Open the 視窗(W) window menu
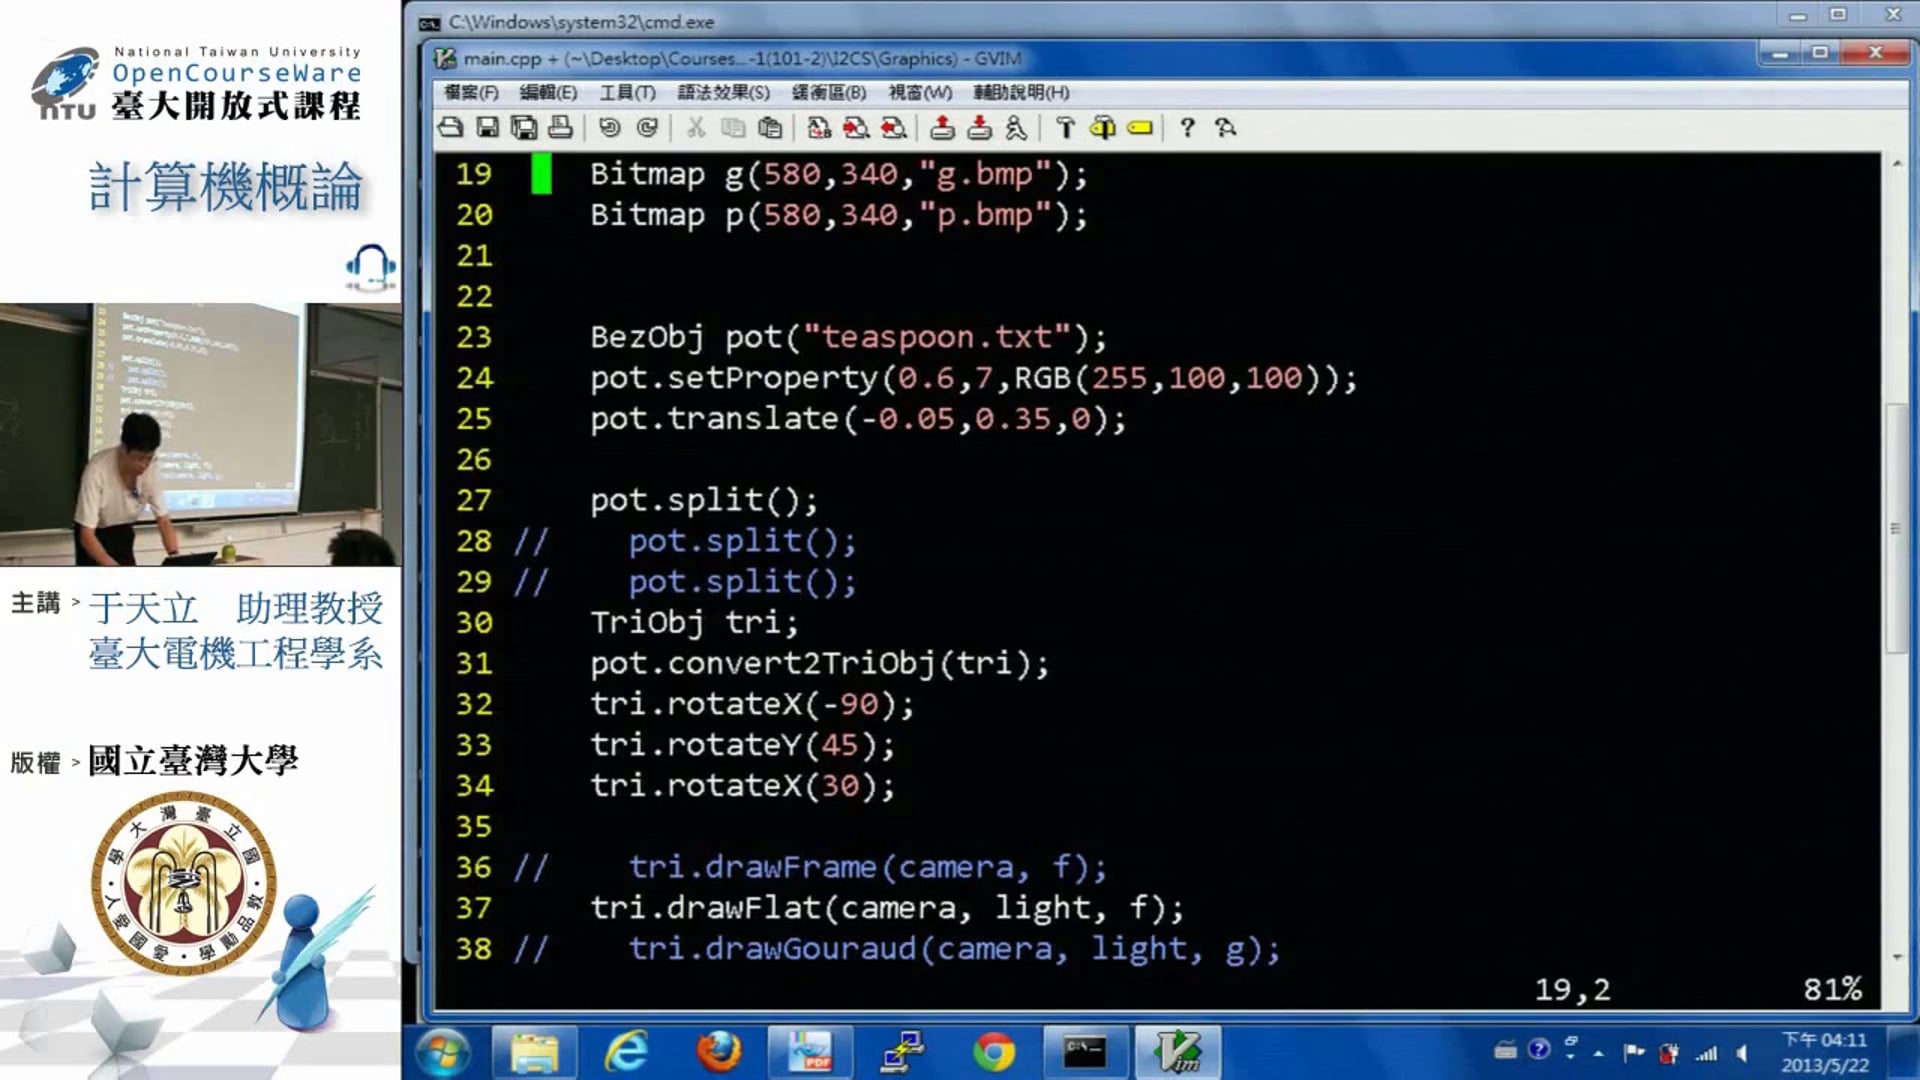This screenshot has height=1080, width=1920. coord(920,92)
